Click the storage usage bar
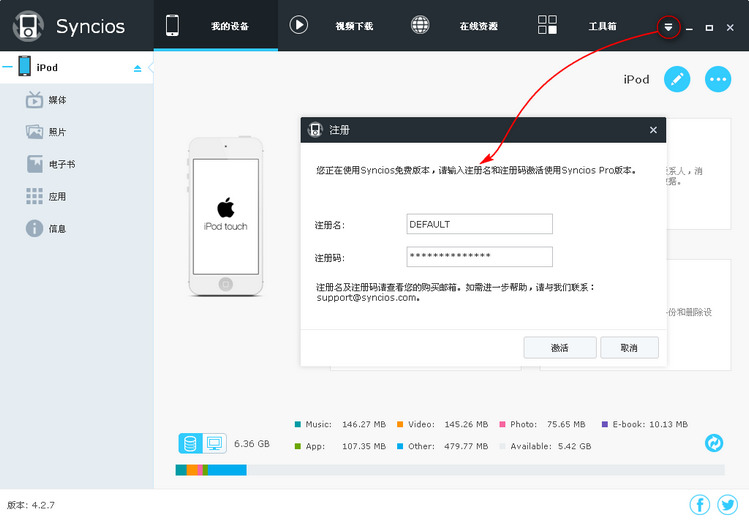The width and height of the screenshot is (749, 521). click(450, 470)
